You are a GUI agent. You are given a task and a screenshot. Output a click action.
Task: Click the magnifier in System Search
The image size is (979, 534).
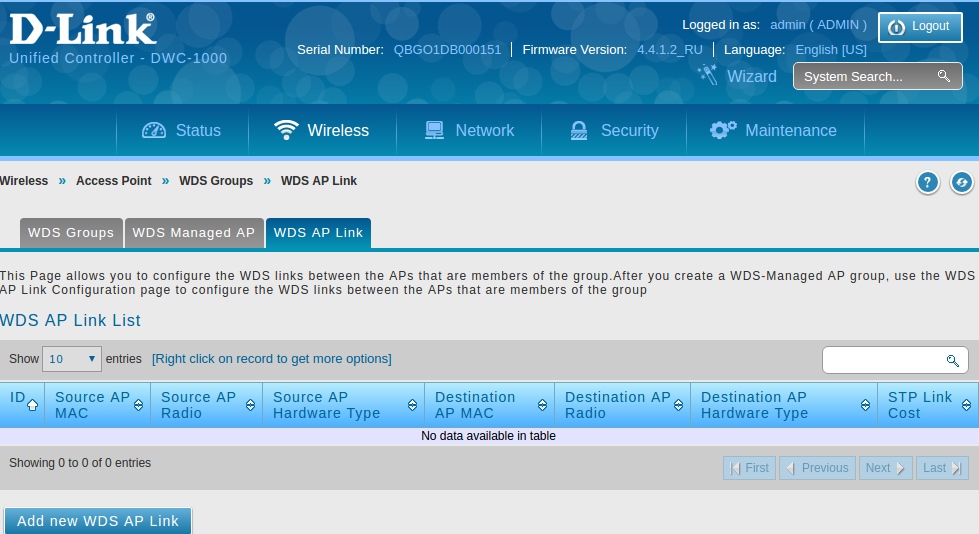(943, 76)
